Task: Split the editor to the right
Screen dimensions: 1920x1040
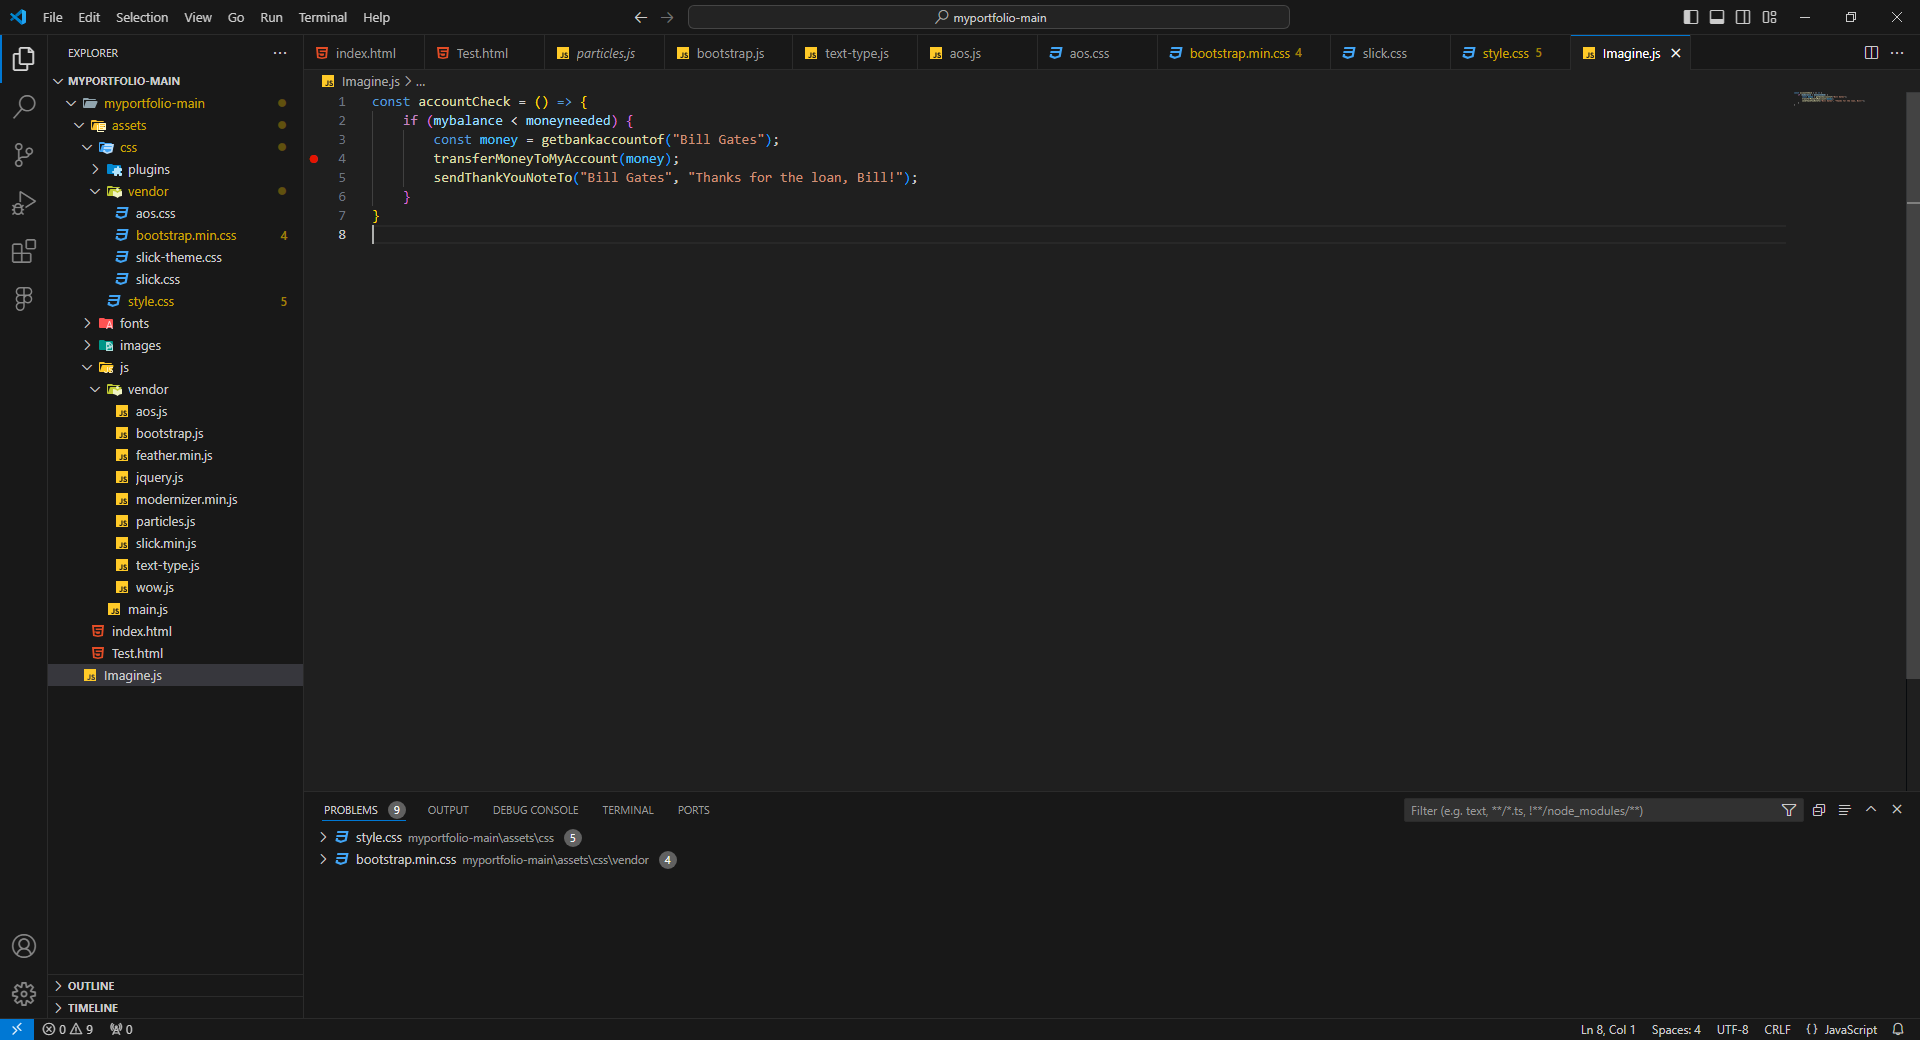Action: click(x=1871, y=53)
